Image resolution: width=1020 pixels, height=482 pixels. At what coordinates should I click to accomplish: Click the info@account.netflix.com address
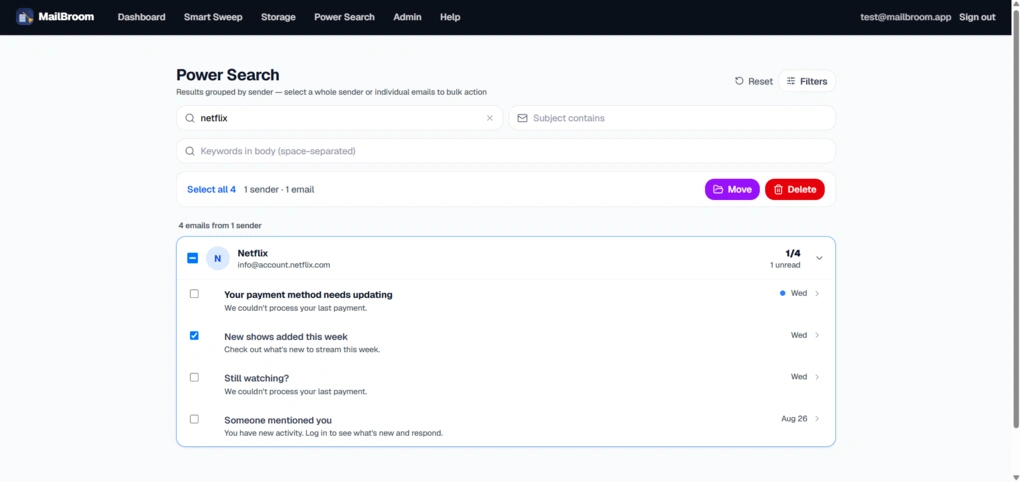coord(284,265)
